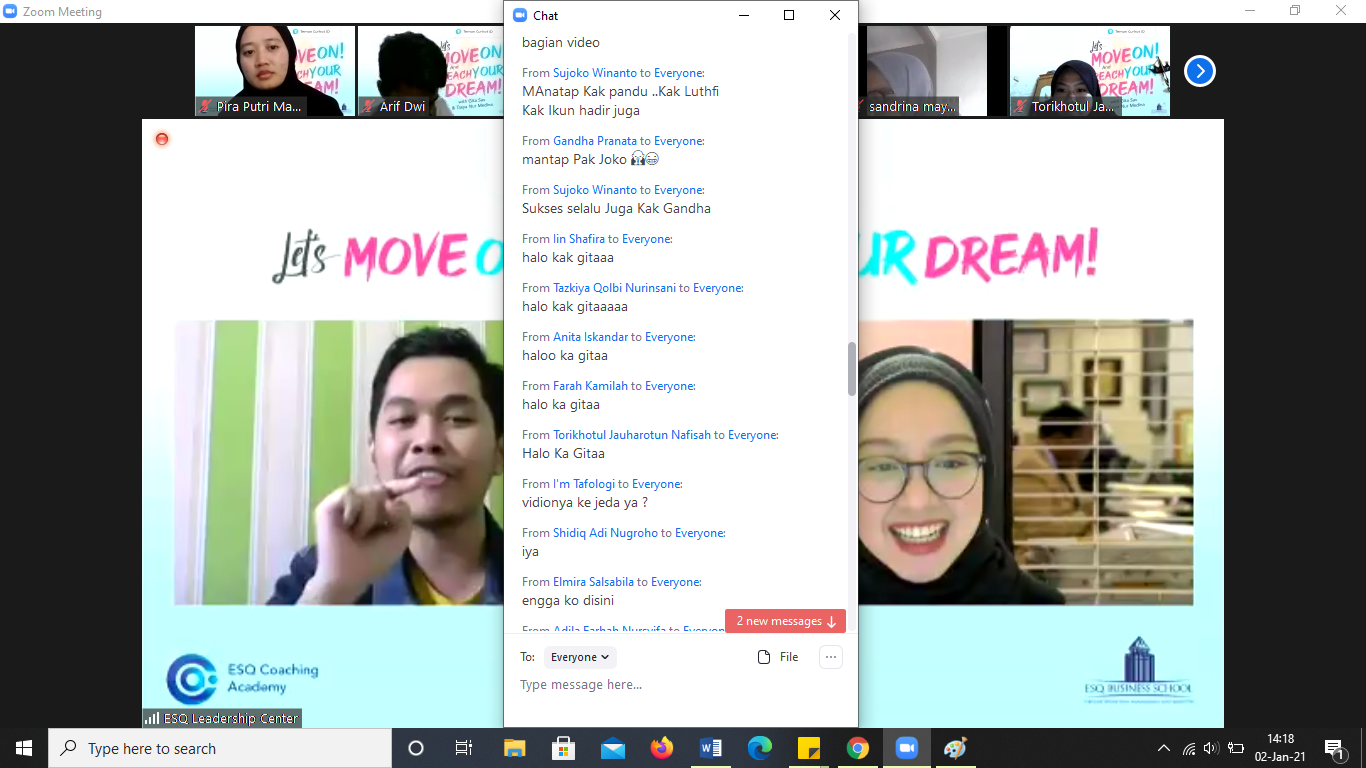Select Pira Putri participant video thumbnail
1366x768 pixels.
(x=274, y=71)
